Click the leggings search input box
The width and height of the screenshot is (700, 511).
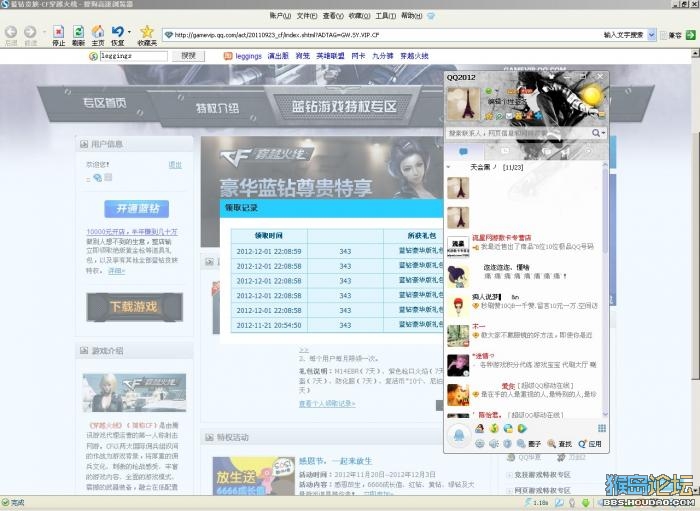(x=133, y=56)
